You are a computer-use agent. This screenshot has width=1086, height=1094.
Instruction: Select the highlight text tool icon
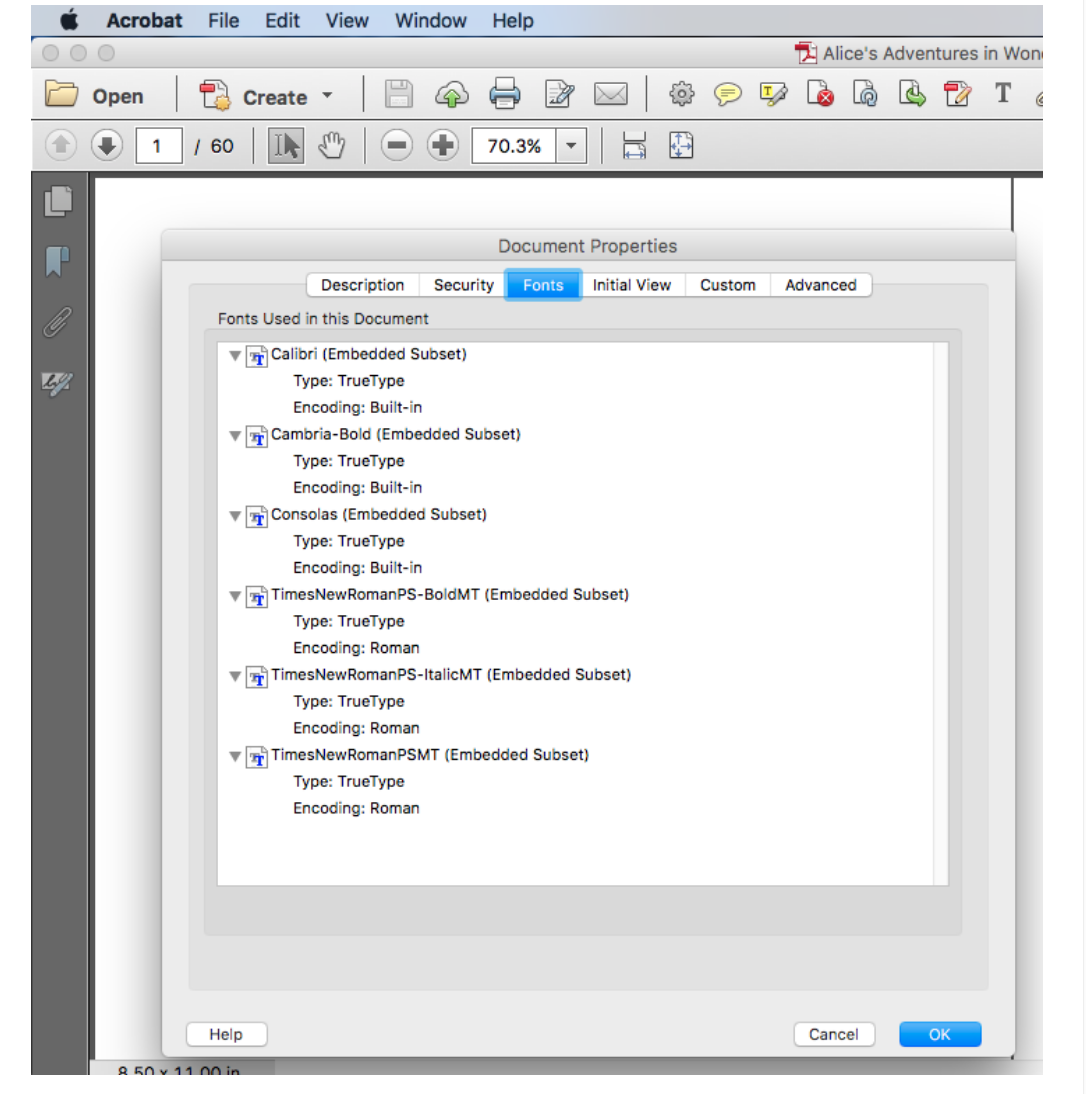774,94
